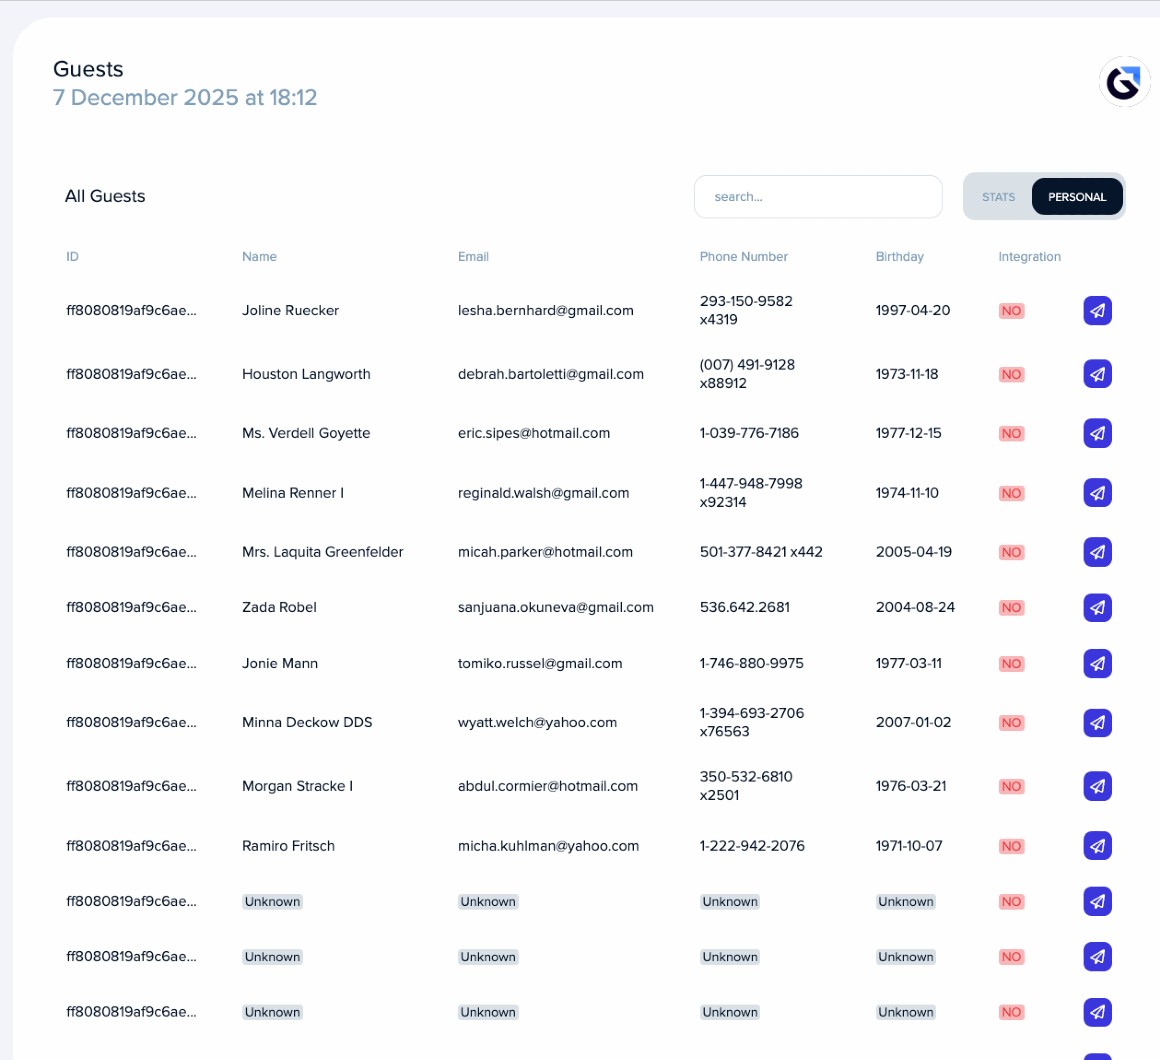This screenshot has height=1060, width=1160.
Task: Click the send icon for Ramiro Fritsch
Action: (x=1097, y=845)
